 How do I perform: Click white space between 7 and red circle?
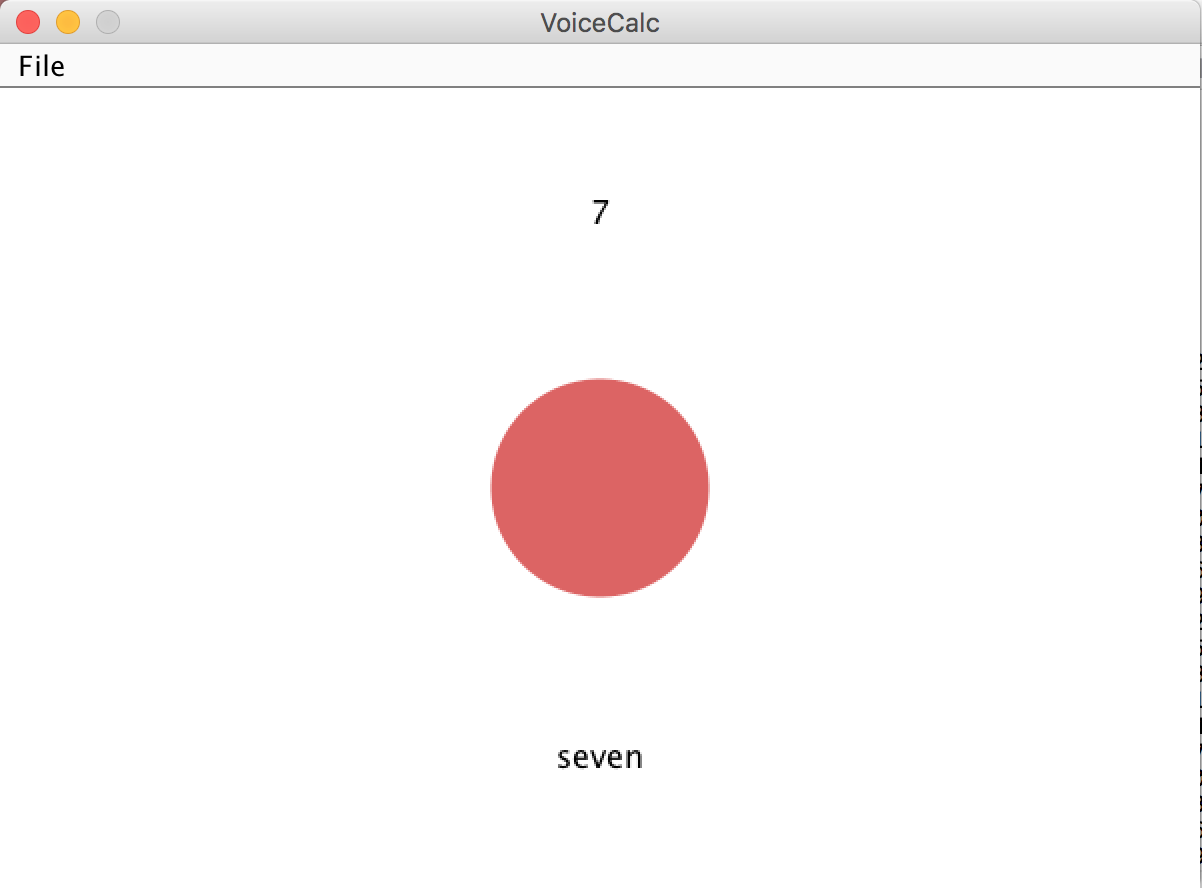click(600, 302)
